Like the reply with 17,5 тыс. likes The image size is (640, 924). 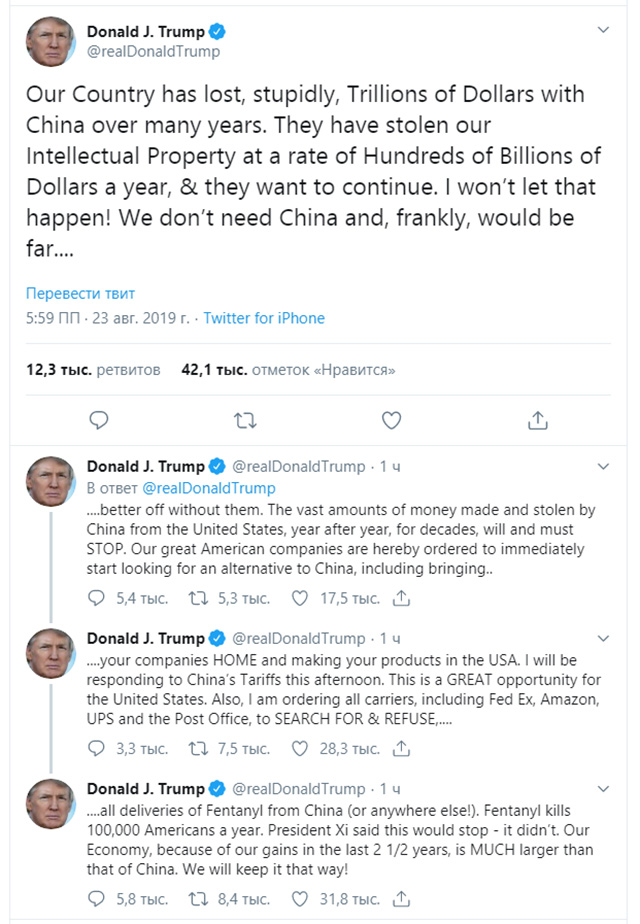pos(300,598)
